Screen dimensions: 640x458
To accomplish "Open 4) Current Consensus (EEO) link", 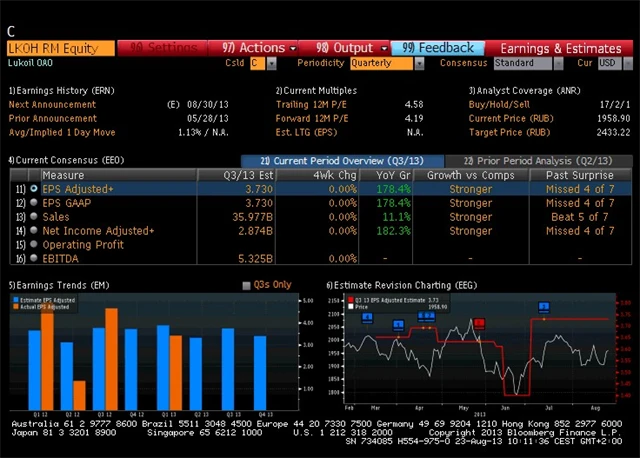I will click(66, 160).
